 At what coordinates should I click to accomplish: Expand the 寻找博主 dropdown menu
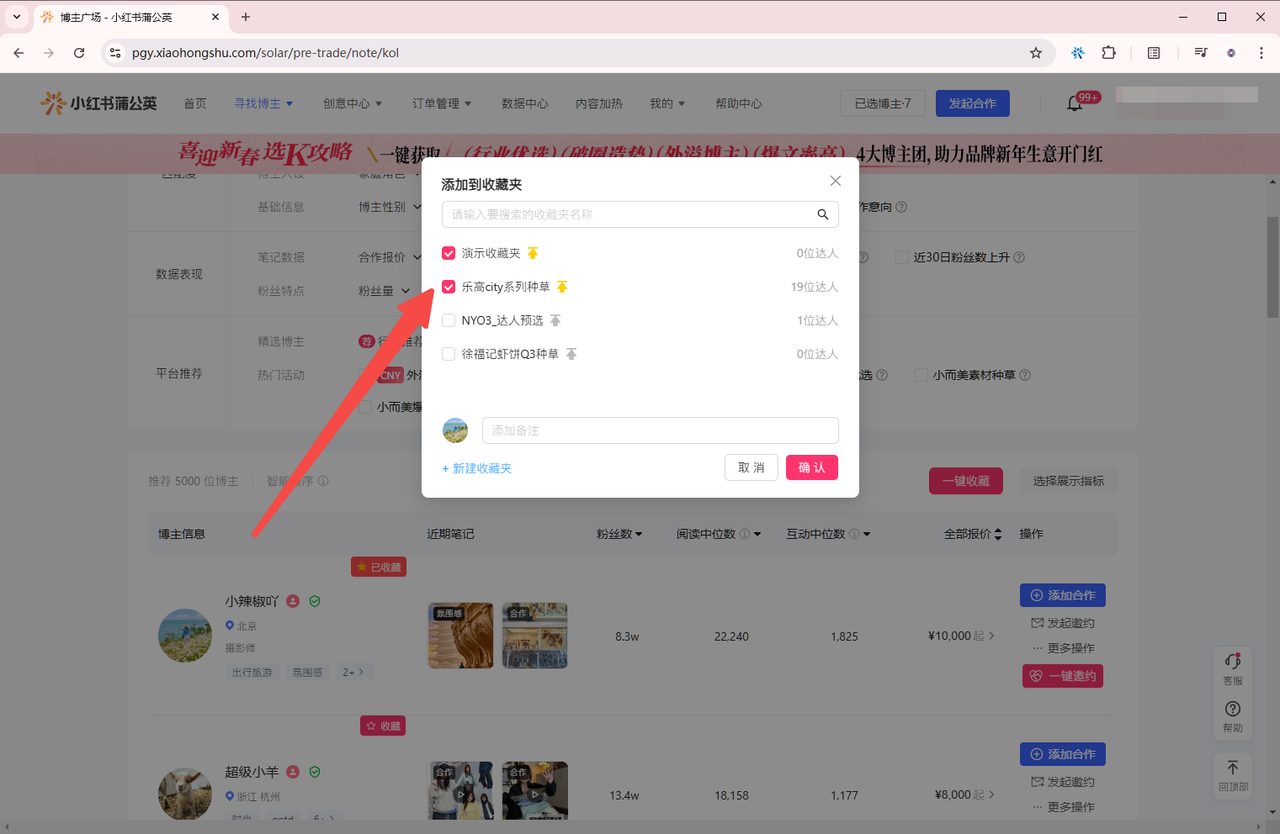[263, 103]
